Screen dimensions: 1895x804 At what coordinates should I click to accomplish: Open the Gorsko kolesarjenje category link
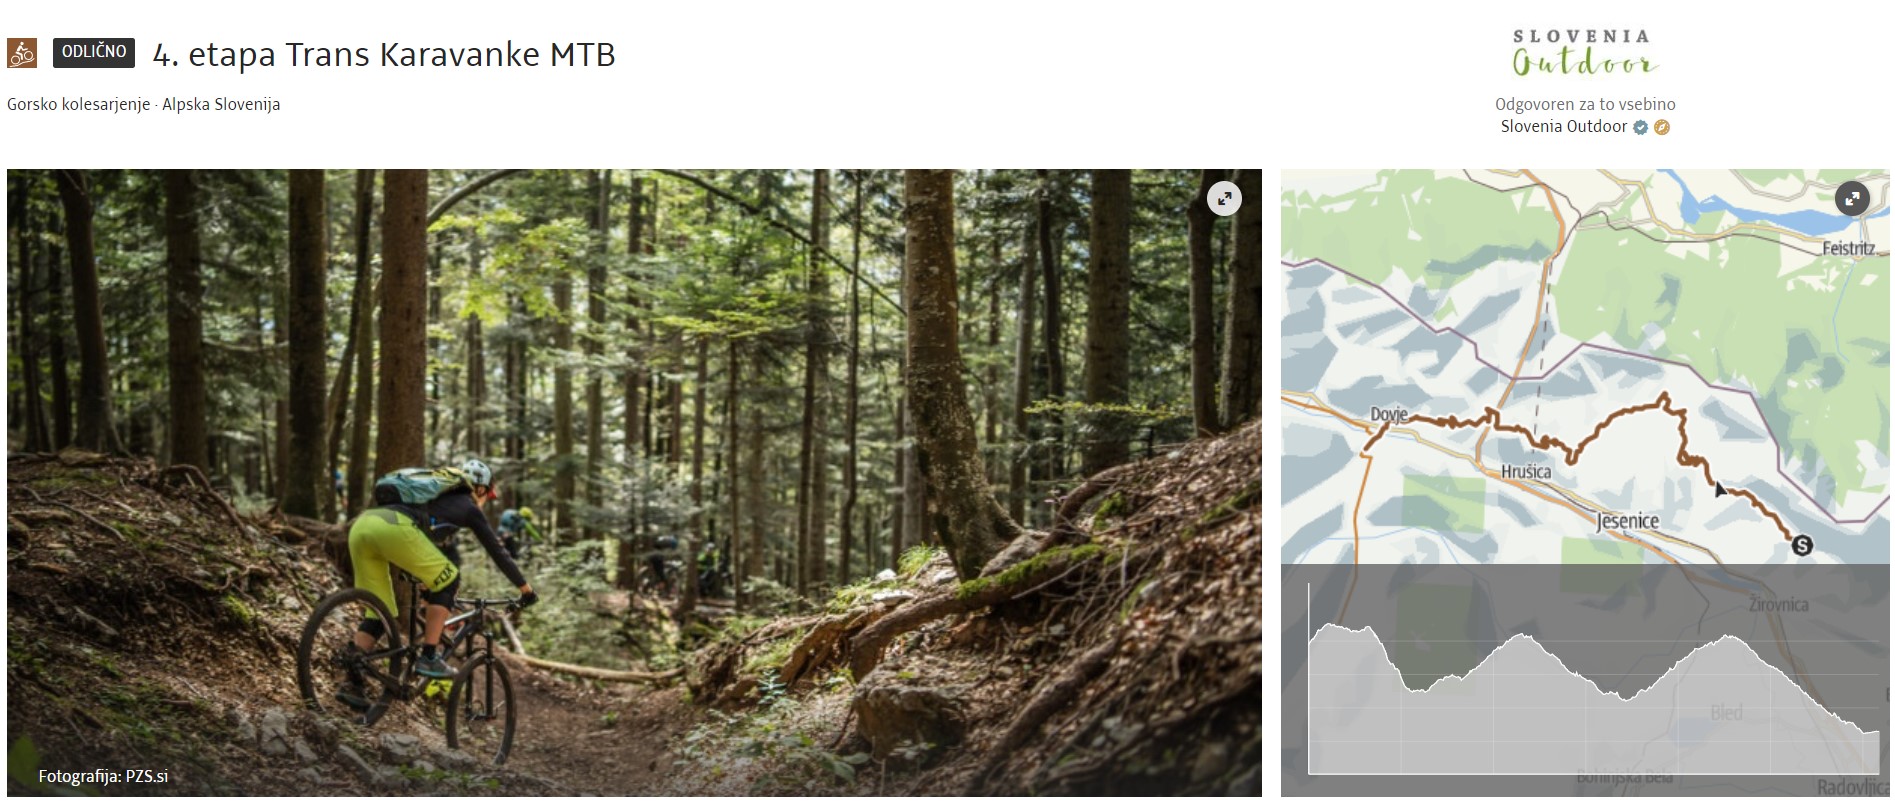click(x=79, y=104)
